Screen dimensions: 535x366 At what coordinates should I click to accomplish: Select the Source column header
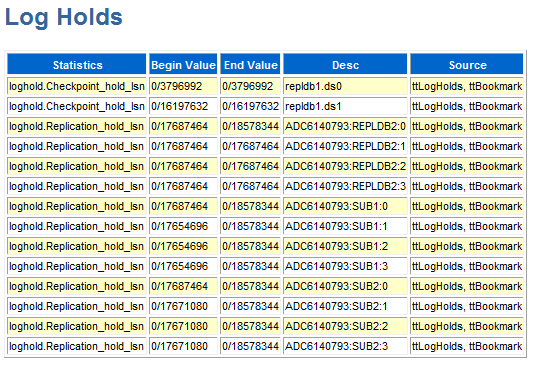[x=467, y=64]
